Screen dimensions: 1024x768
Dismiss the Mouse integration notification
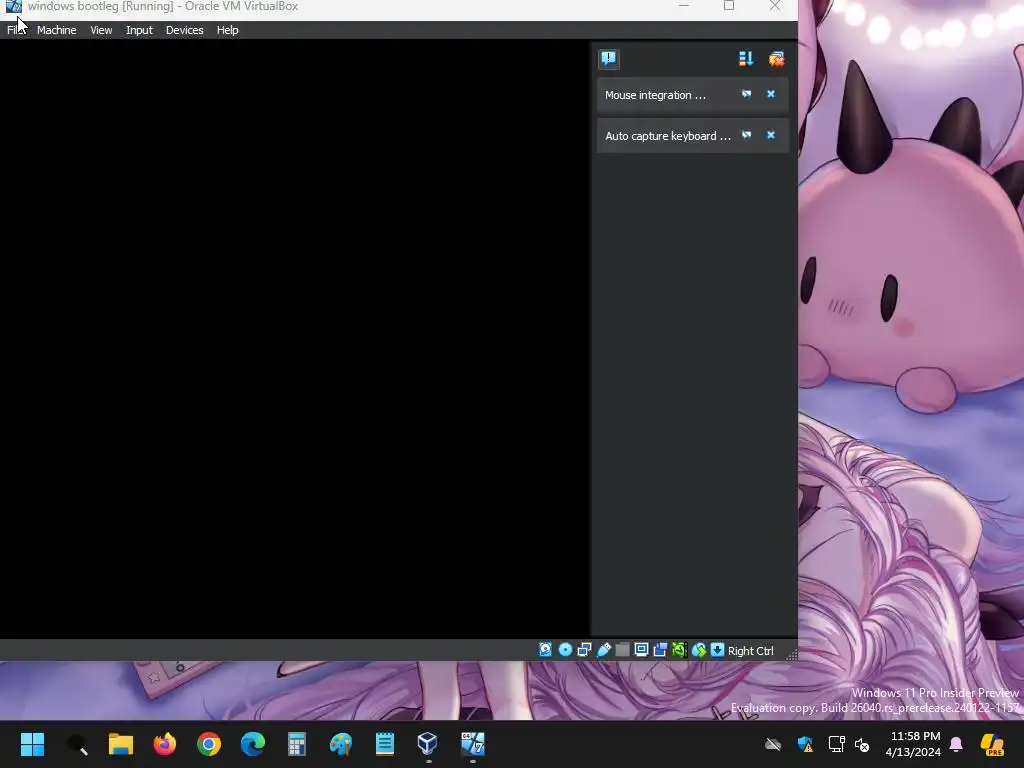coord(771,94)
